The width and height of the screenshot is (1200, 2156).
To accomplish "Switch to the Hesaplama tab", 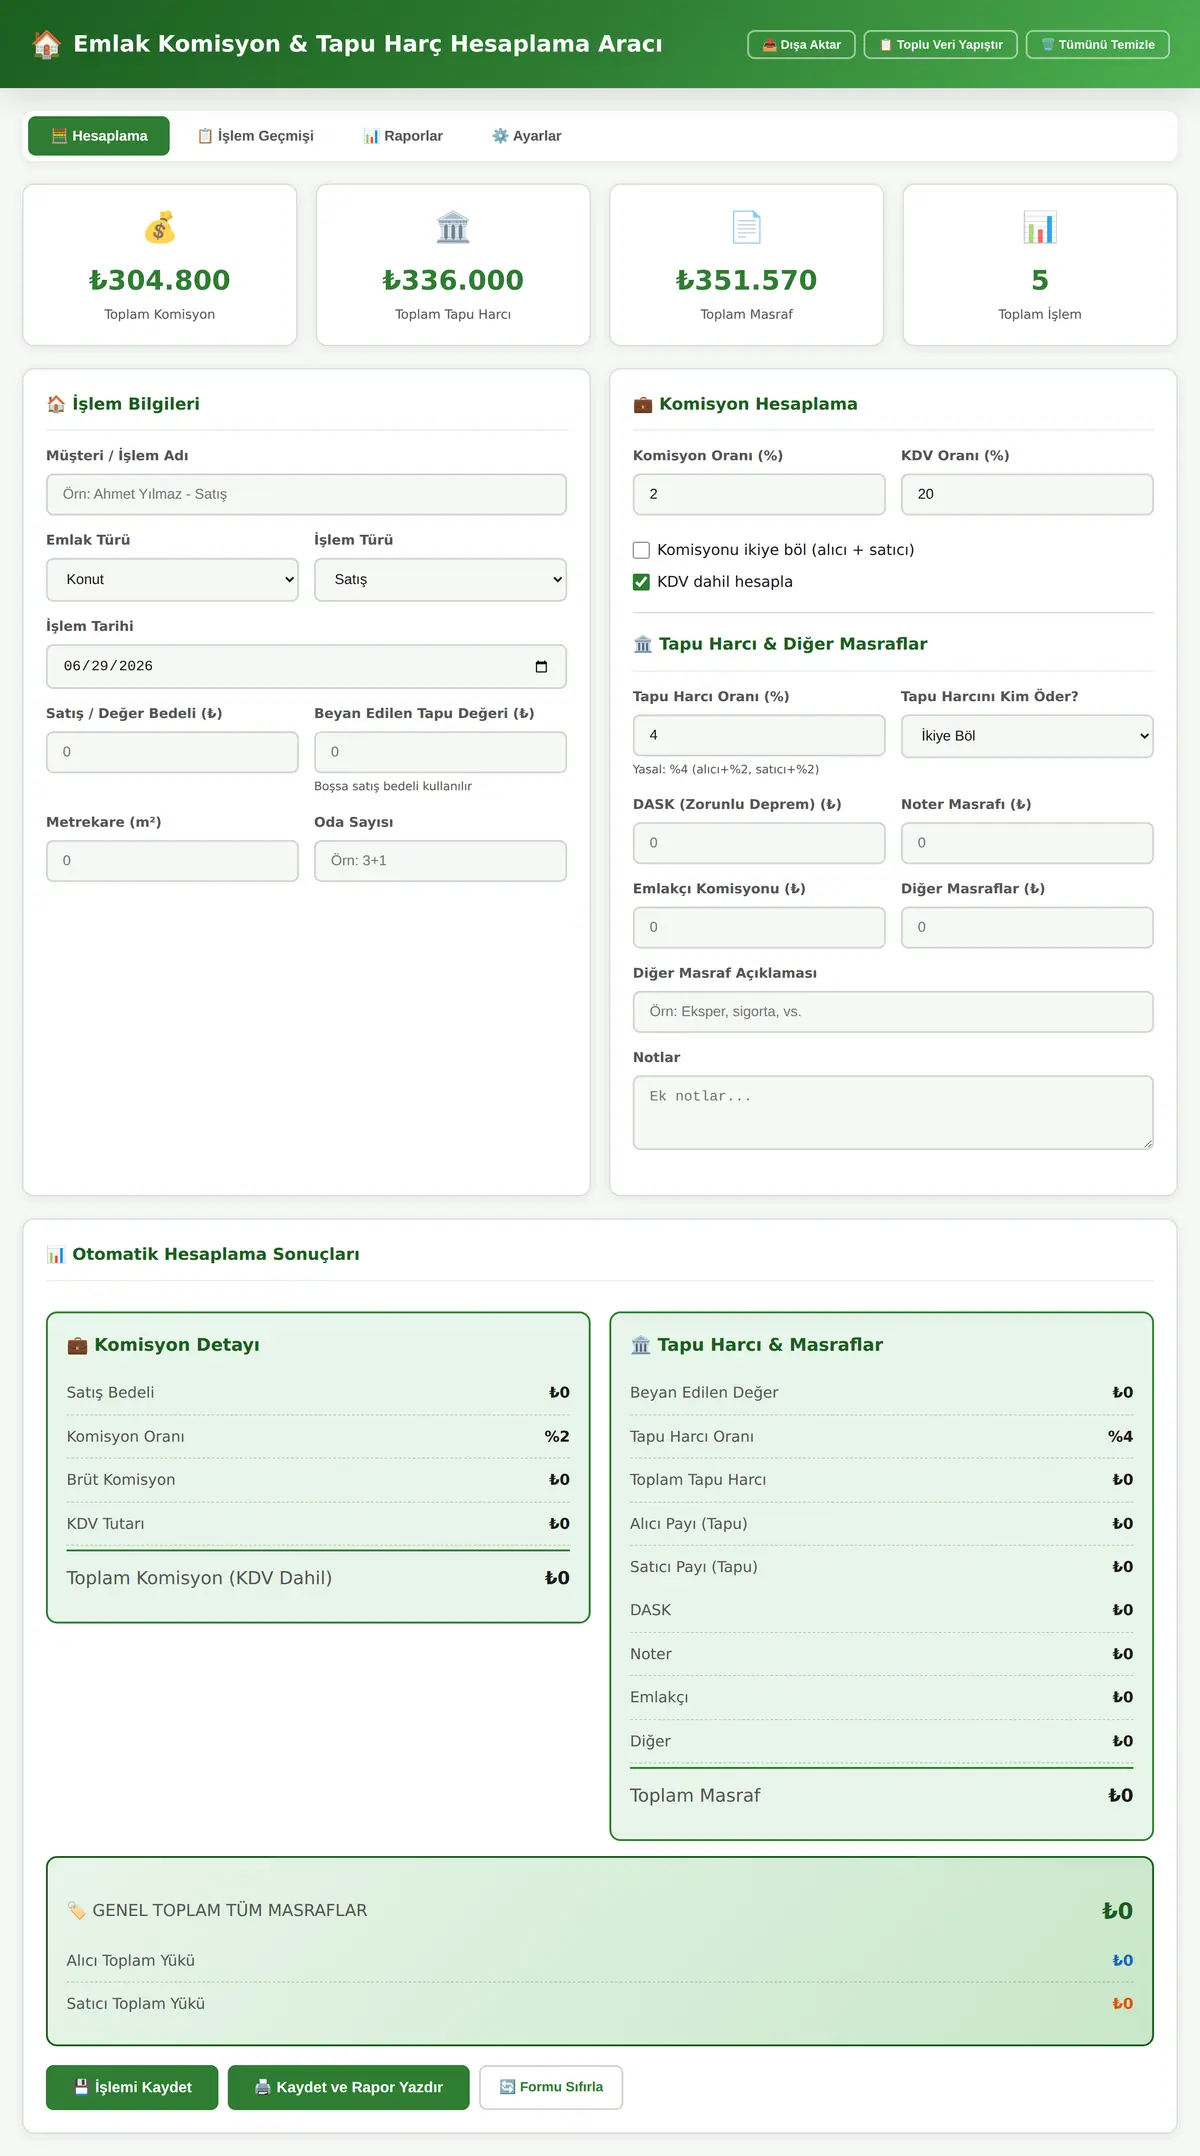I will 99,136.
